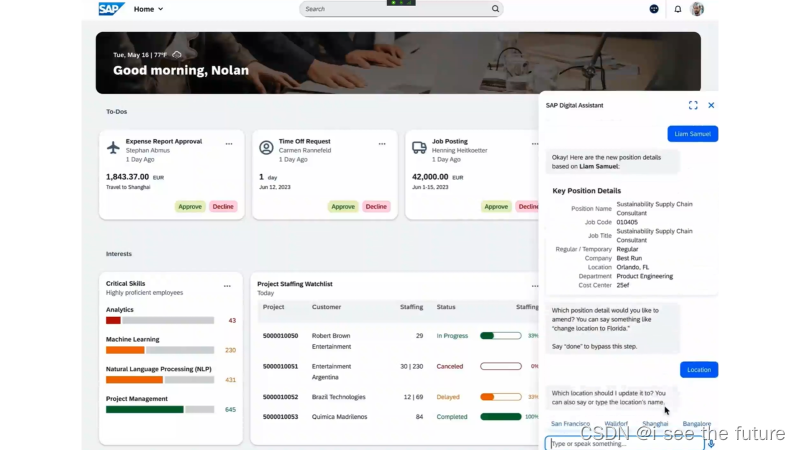Click Quimica Madrilenos customer

click(x=339, y=417)
